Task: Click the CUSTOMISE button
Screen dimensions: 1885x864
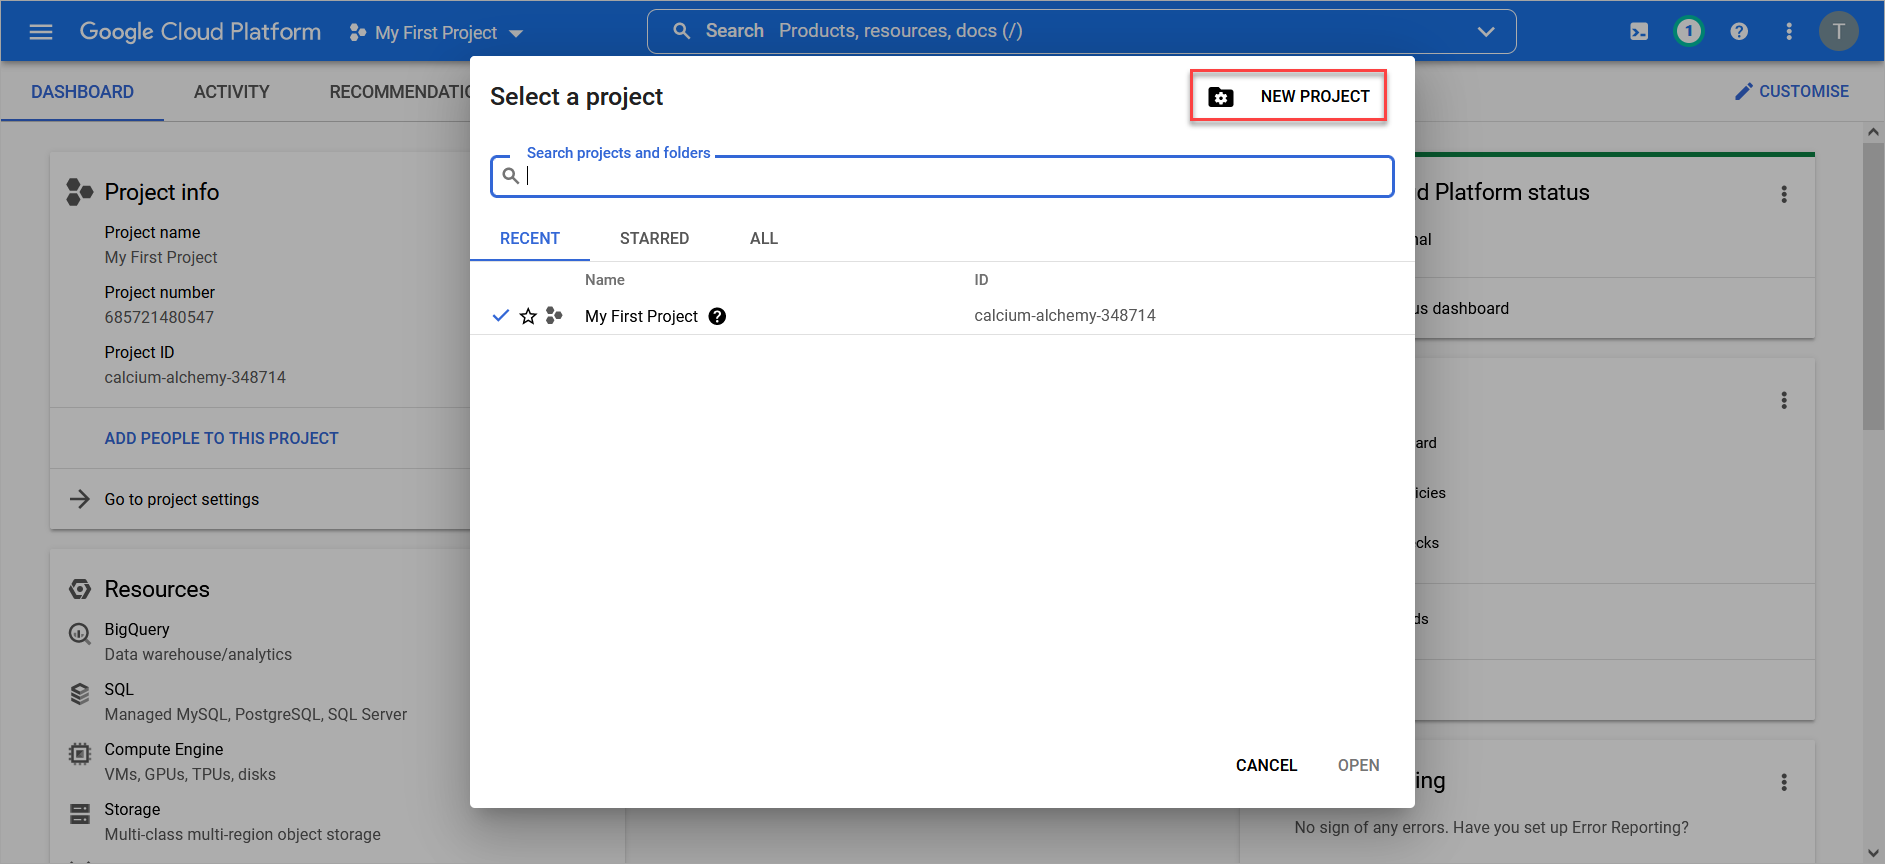Action: coord(1791,91)
